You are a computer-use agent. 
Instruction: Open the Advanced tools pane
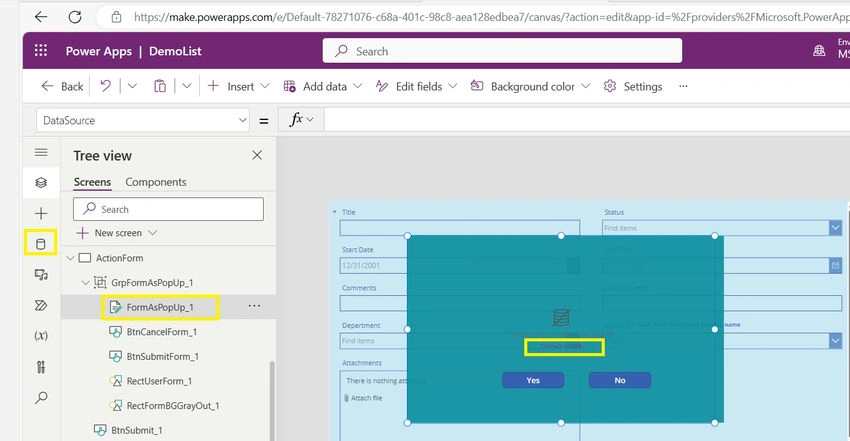click(x=41, y=367)
